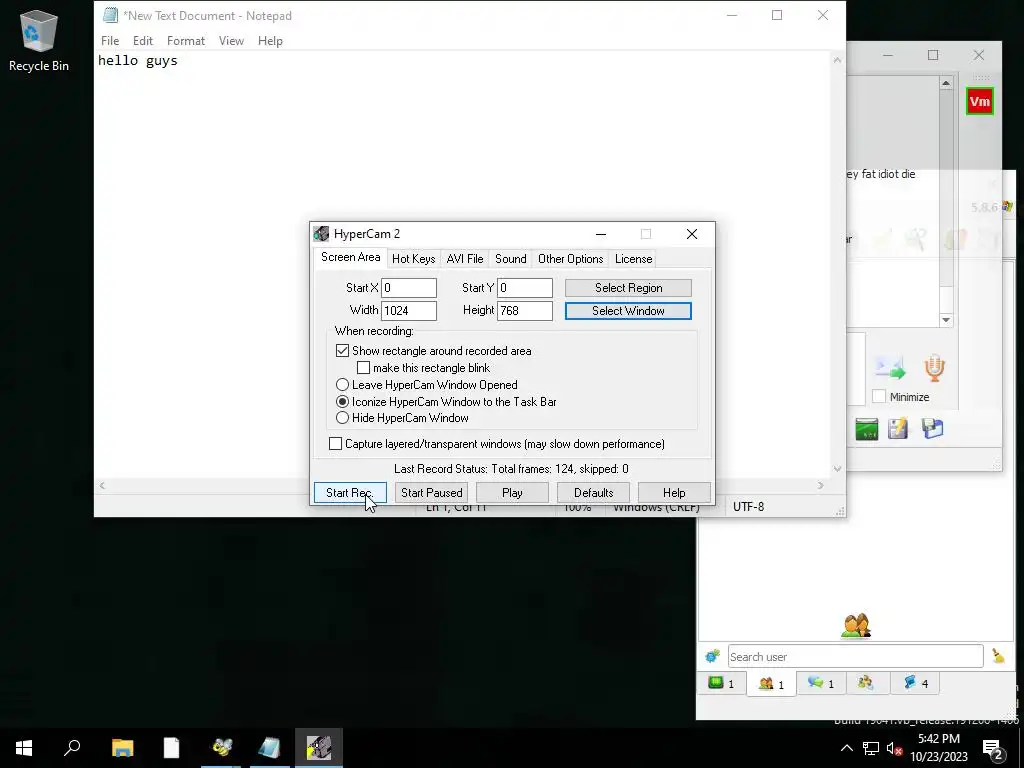Select the blue flag tab showing 4

click(915, 683)
